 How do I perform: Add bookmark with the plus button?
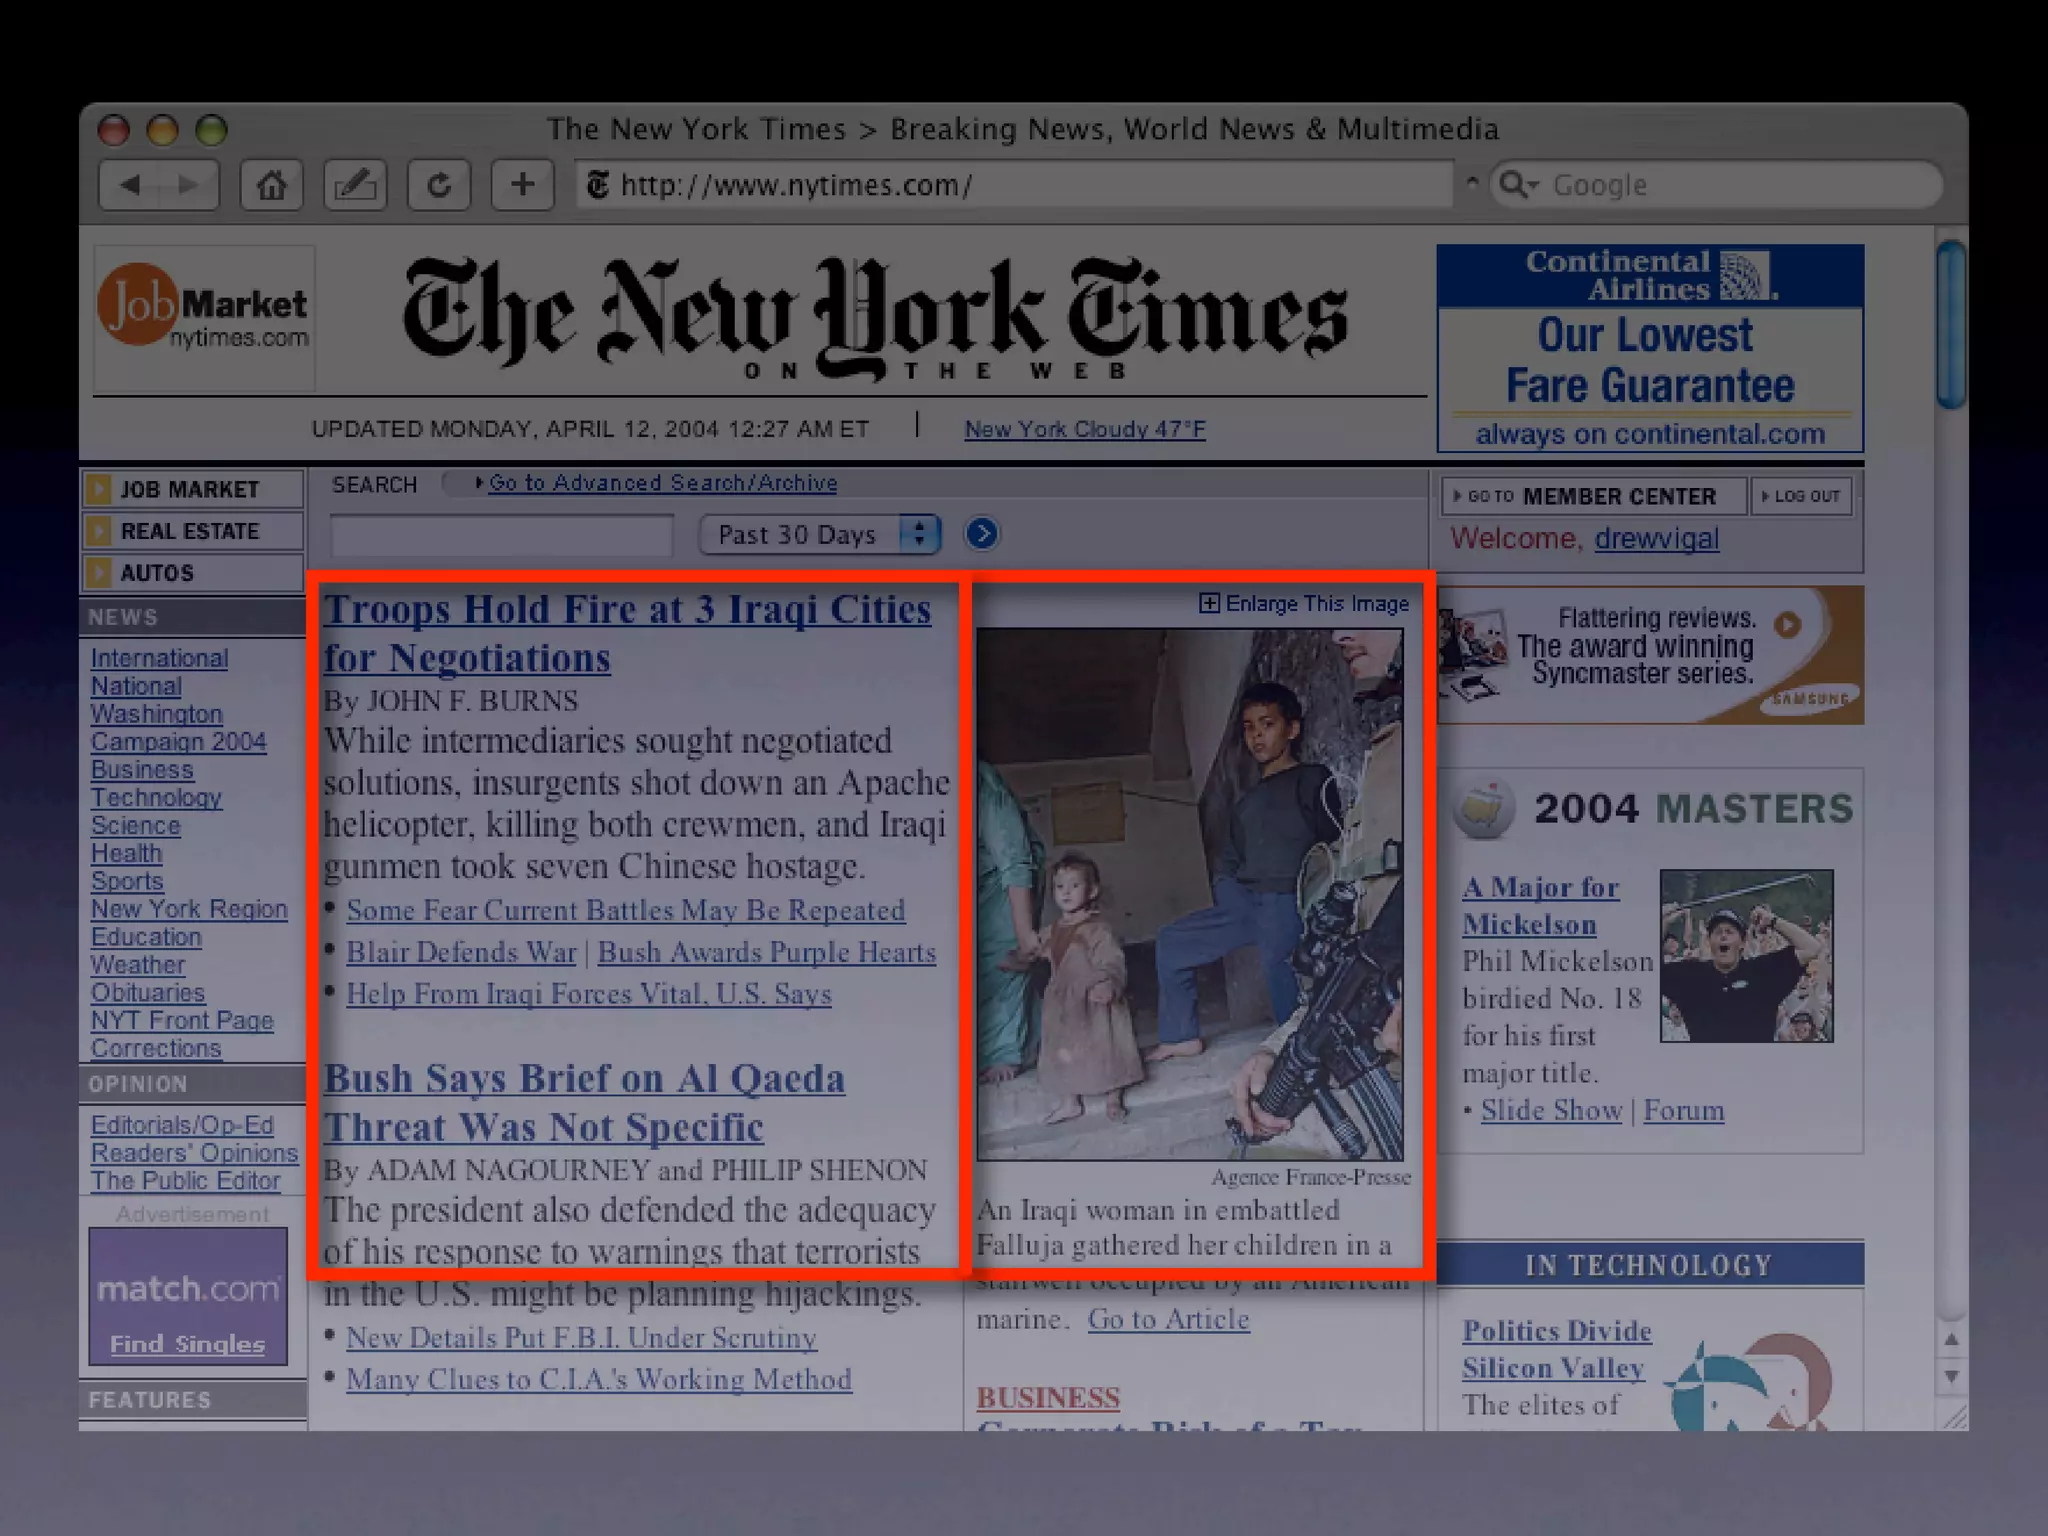pos(522,185)
